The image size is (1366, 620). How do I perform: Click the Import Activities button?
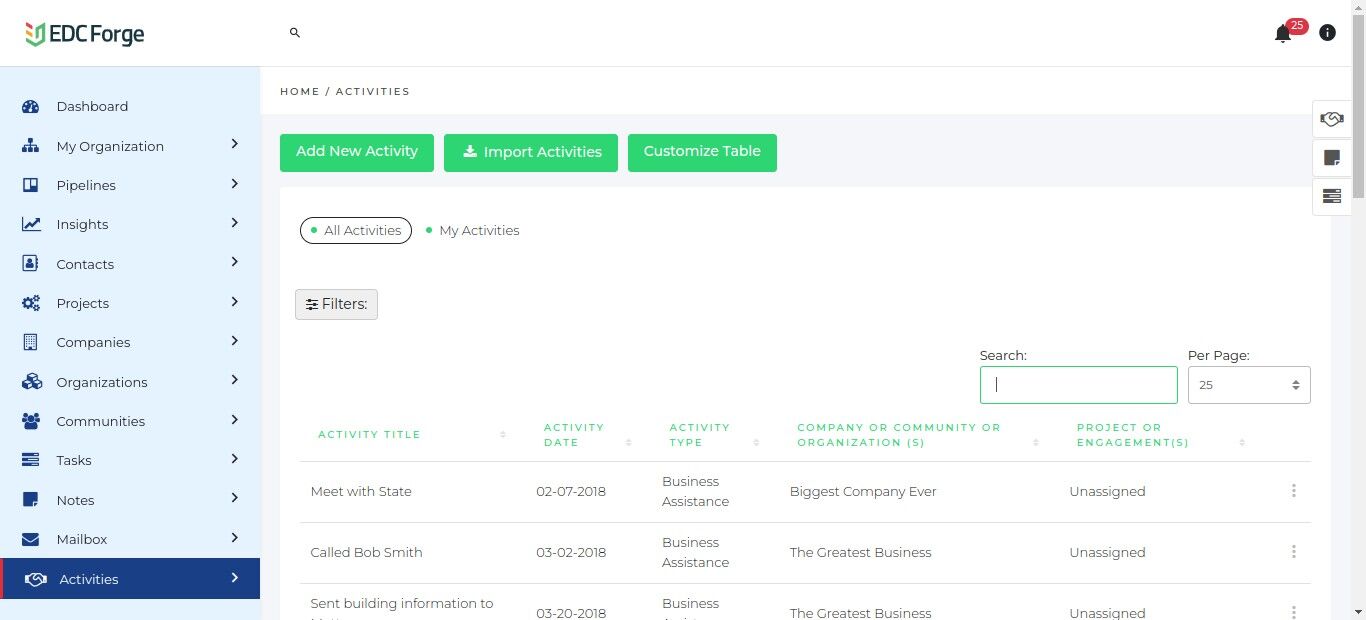click(531, 152)
